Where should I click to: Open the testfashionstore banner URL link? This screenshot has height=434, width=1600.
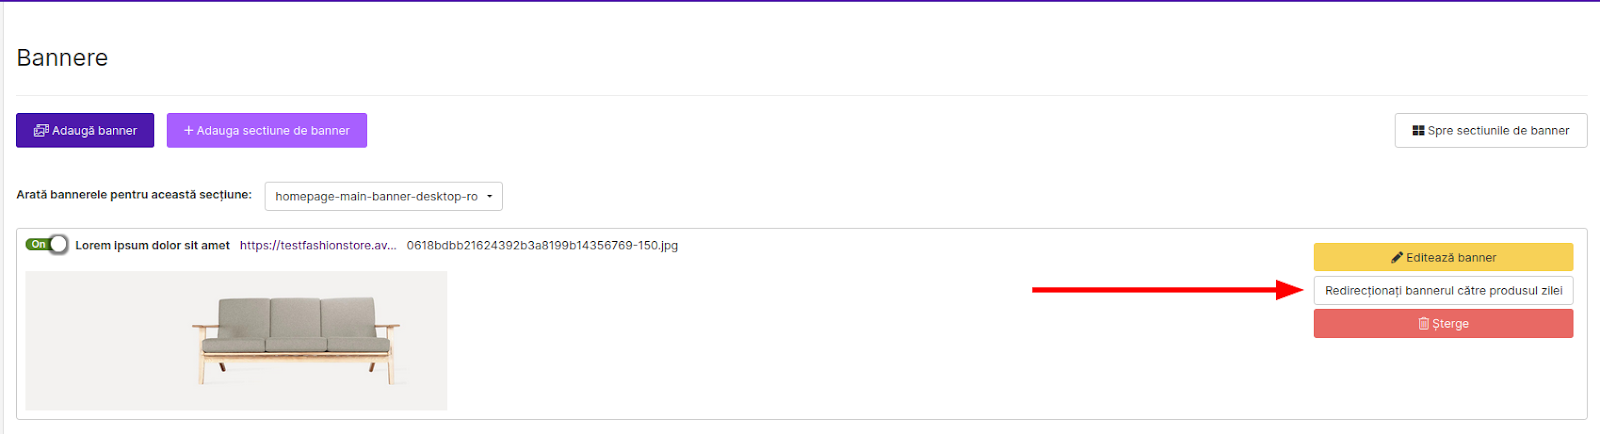pos(318,246)
